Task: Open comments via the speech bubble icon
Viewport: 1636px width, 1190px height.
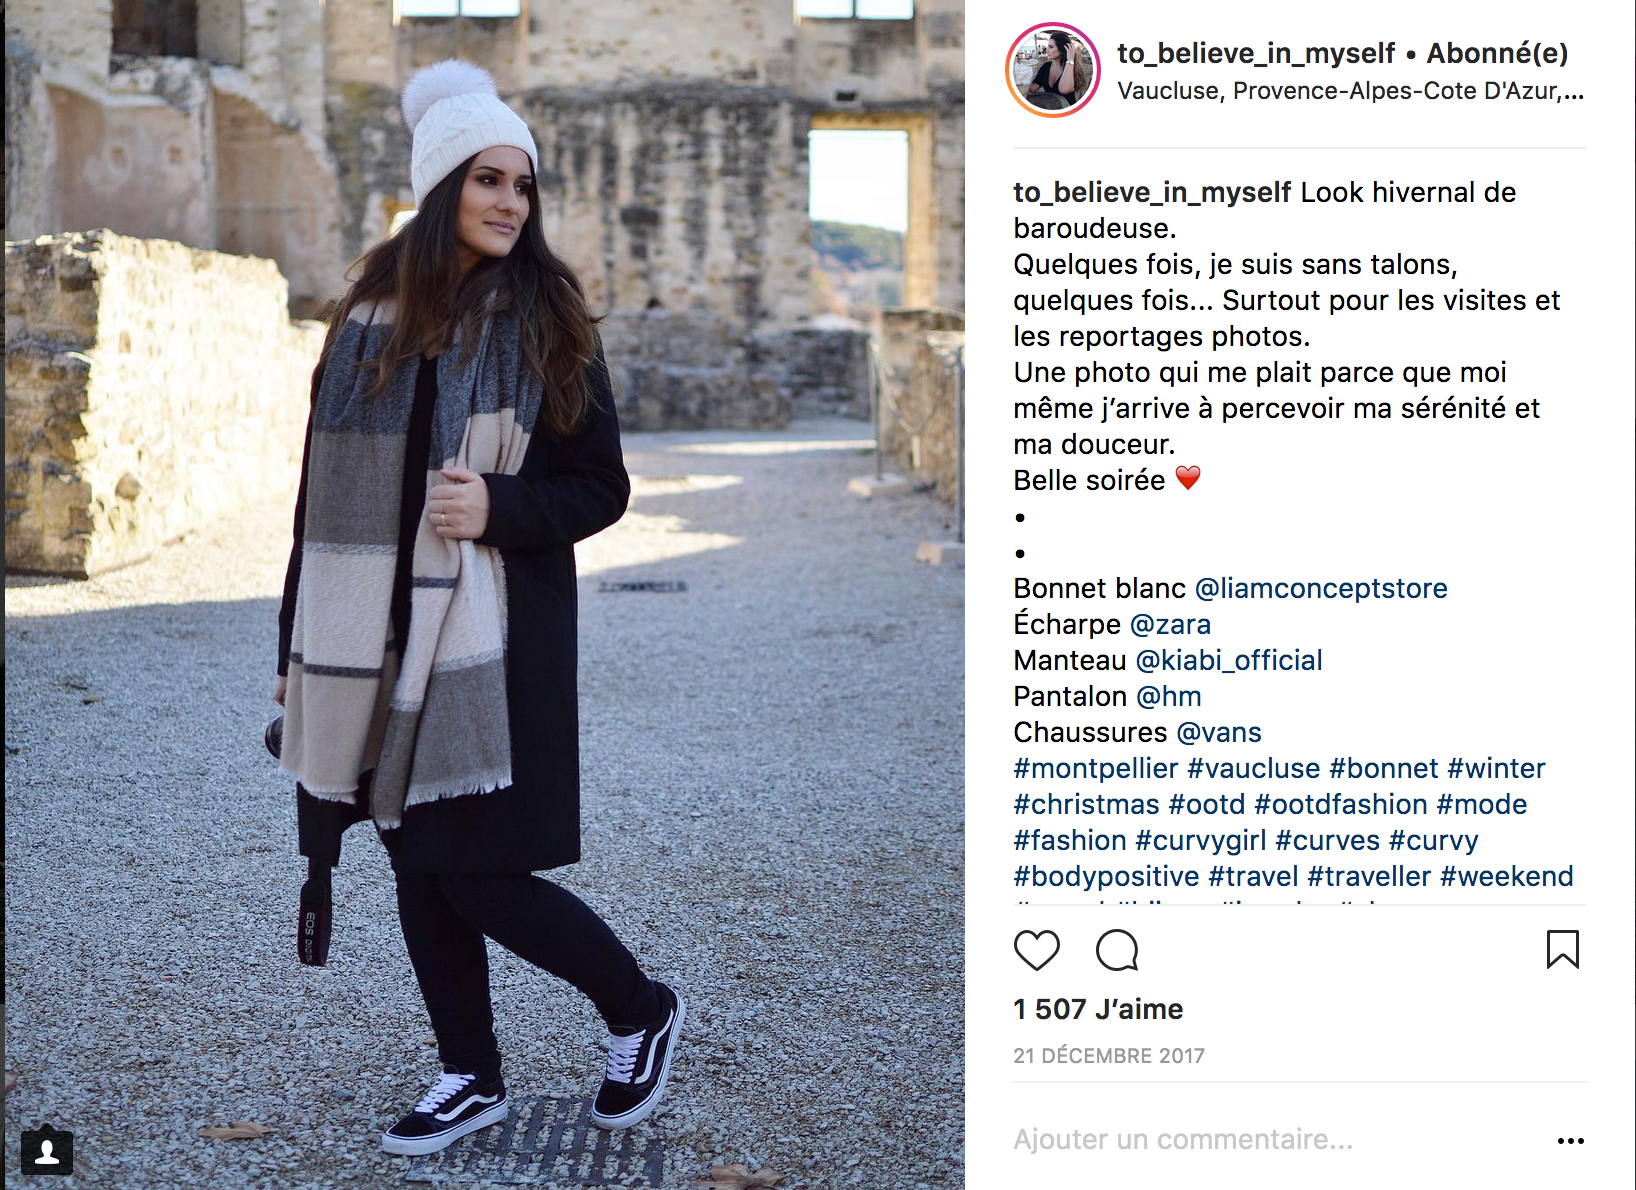Action: [x=1117, y=950]
